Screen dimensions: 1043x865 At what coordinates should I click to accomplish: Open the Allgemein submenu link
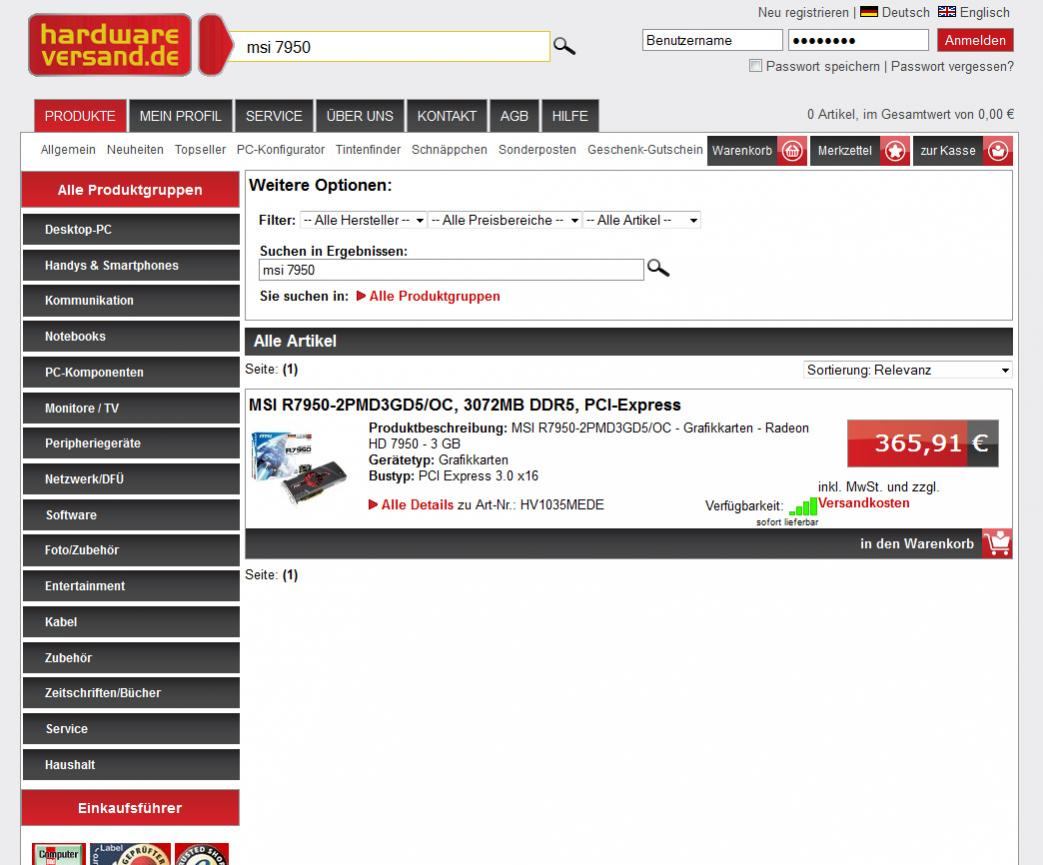point(68,150)
